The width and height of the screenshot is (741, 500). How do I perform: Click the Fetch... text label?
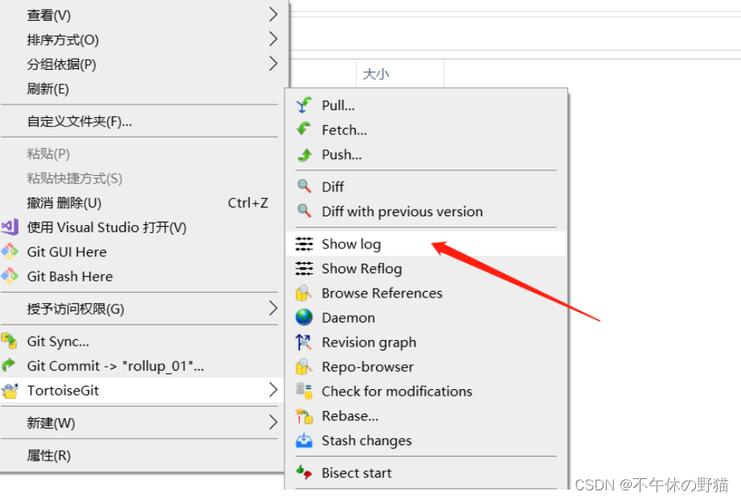click(344, 130)
